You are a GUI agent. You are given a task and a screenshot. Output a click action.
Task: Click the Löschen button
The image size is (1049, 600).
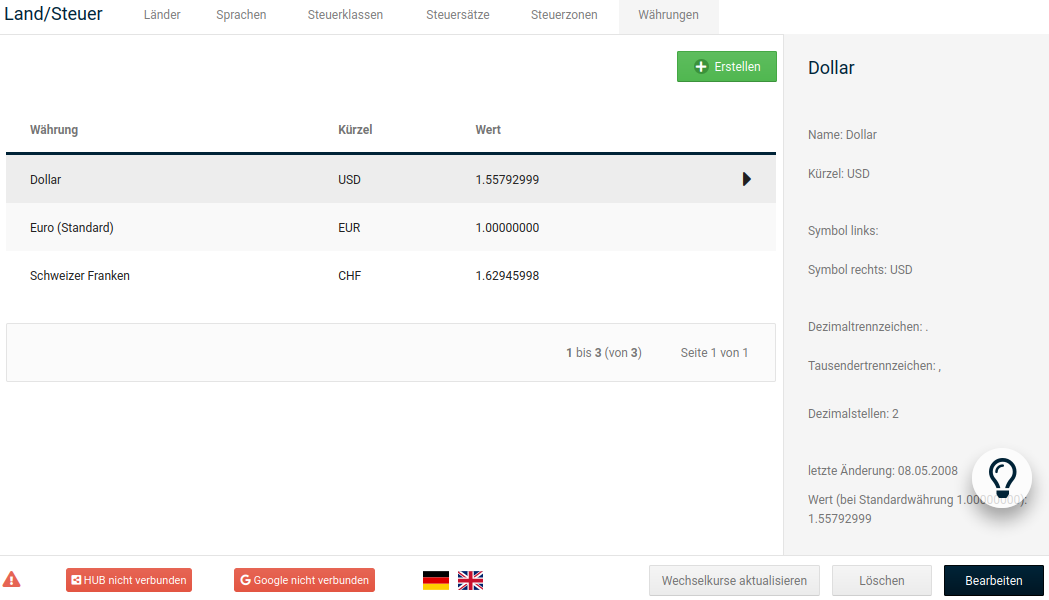coord(881,580)
